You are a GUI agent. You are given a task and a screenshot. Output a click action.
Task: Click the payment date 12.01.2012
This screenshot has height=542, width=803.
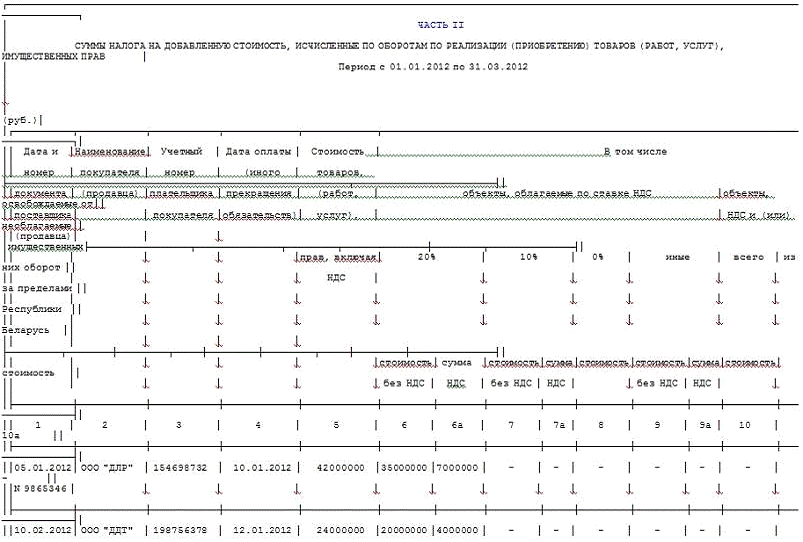(262, 531)
